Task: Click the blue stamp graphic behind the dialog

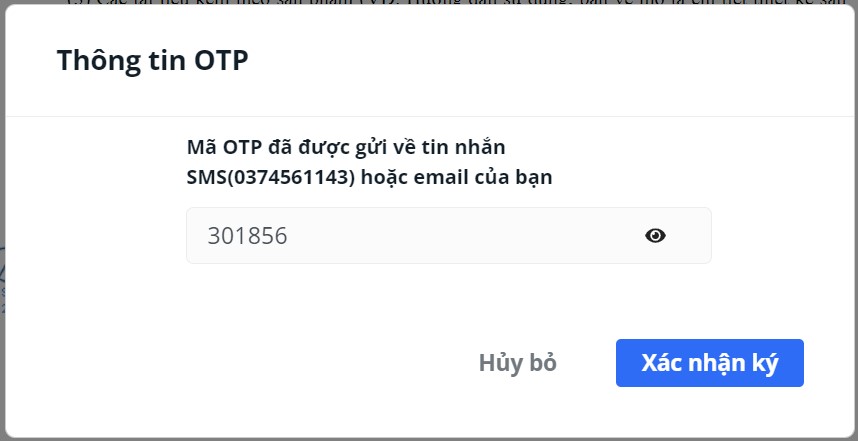Action: pos(2,279)
